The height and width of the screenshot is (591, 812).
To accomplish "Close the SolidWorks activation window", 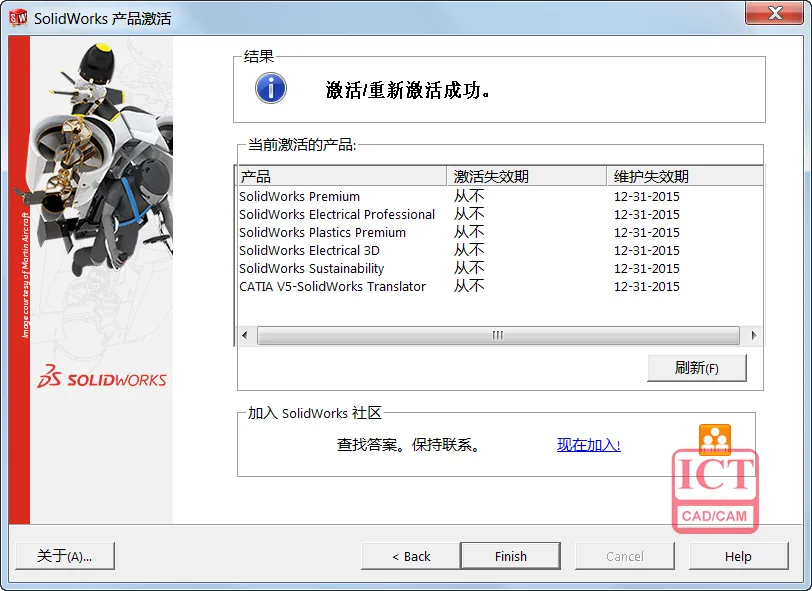I will [774, 12].
